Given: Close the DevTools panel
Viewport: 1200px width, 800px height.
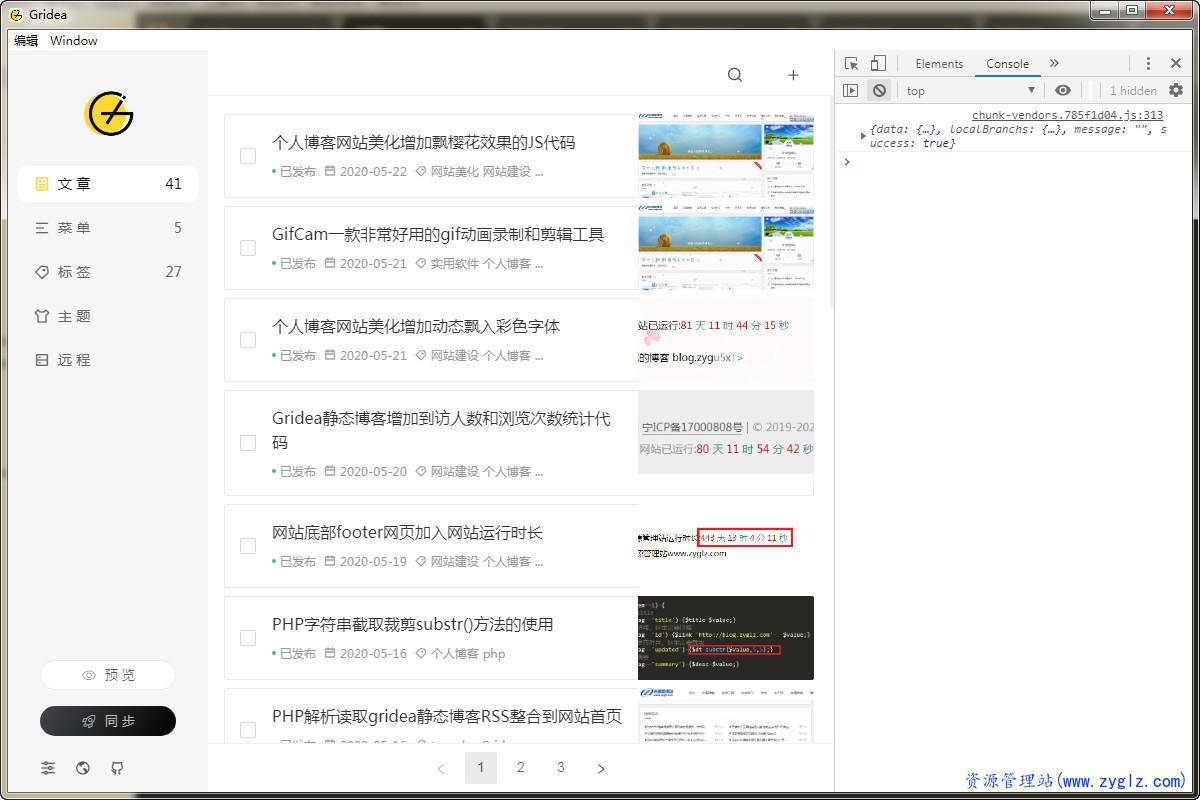Looking at the screenshot, I should [1176, 63].
